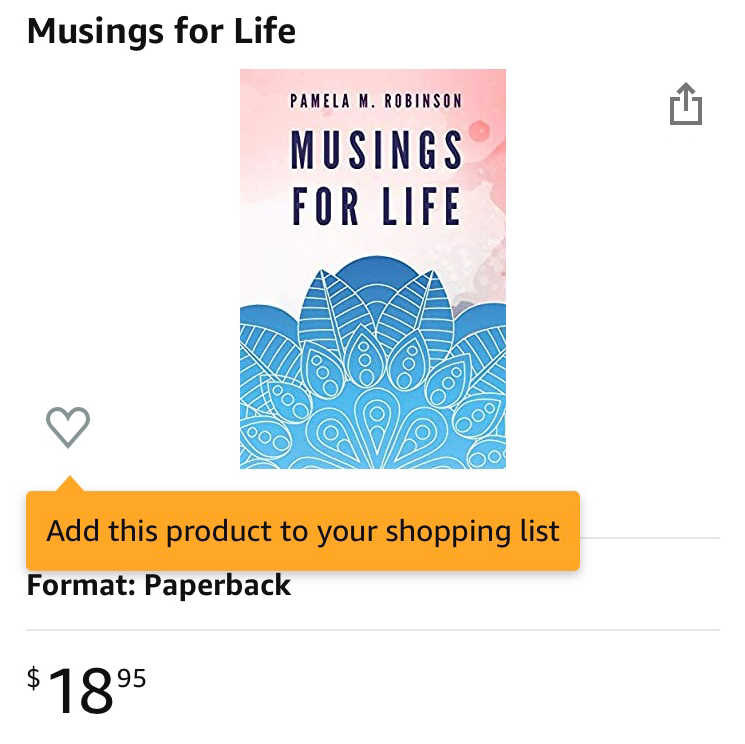Click the tooltip's pointer arrow under heart
The height and width of the screenshot is (744, 745).
point(70,484)
